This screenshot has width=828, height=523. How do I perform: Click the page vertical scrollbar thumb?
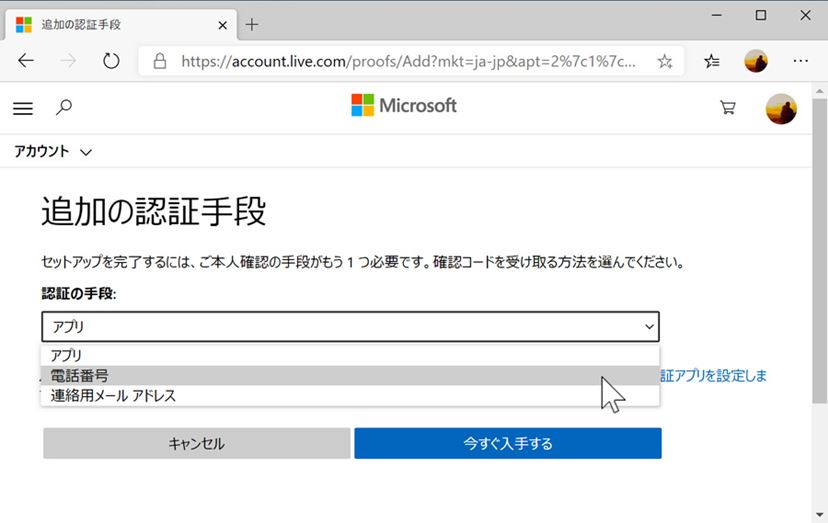(x=820, y=251)
